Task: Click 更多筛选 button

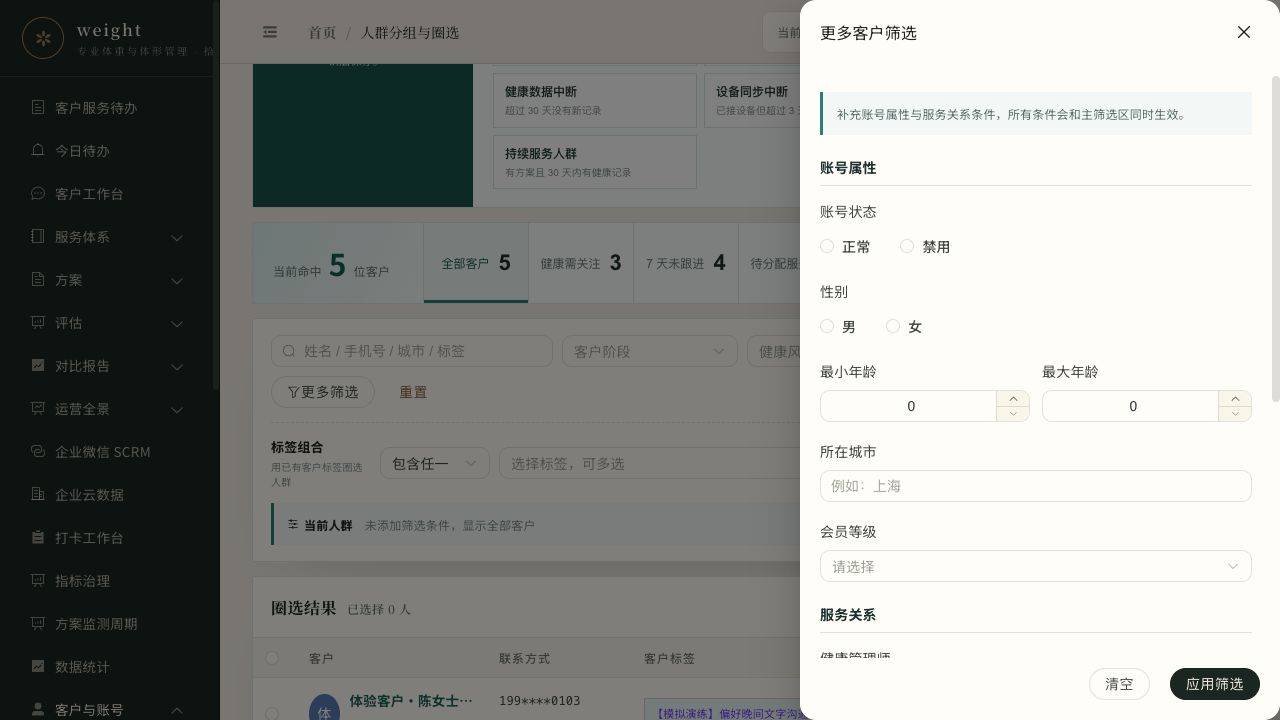Action: [x=323, y=392]
